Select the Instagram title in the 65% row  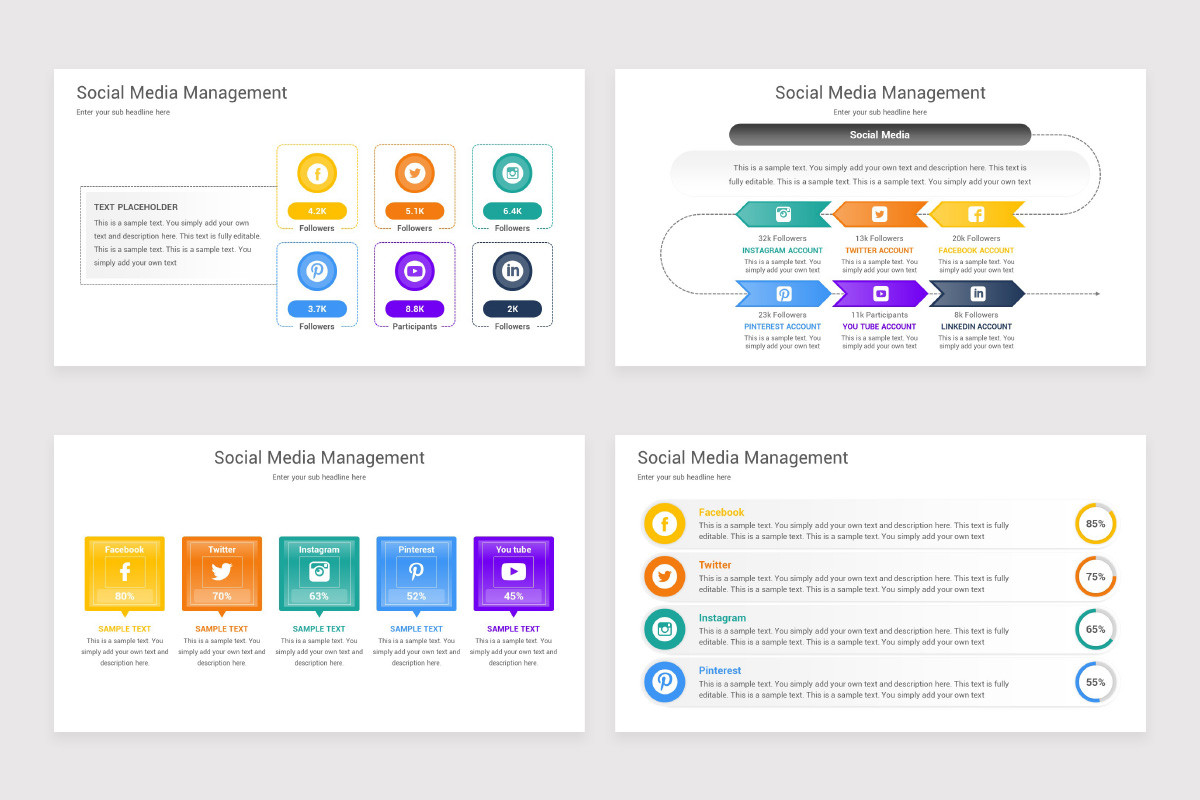[x=722, y=618]
